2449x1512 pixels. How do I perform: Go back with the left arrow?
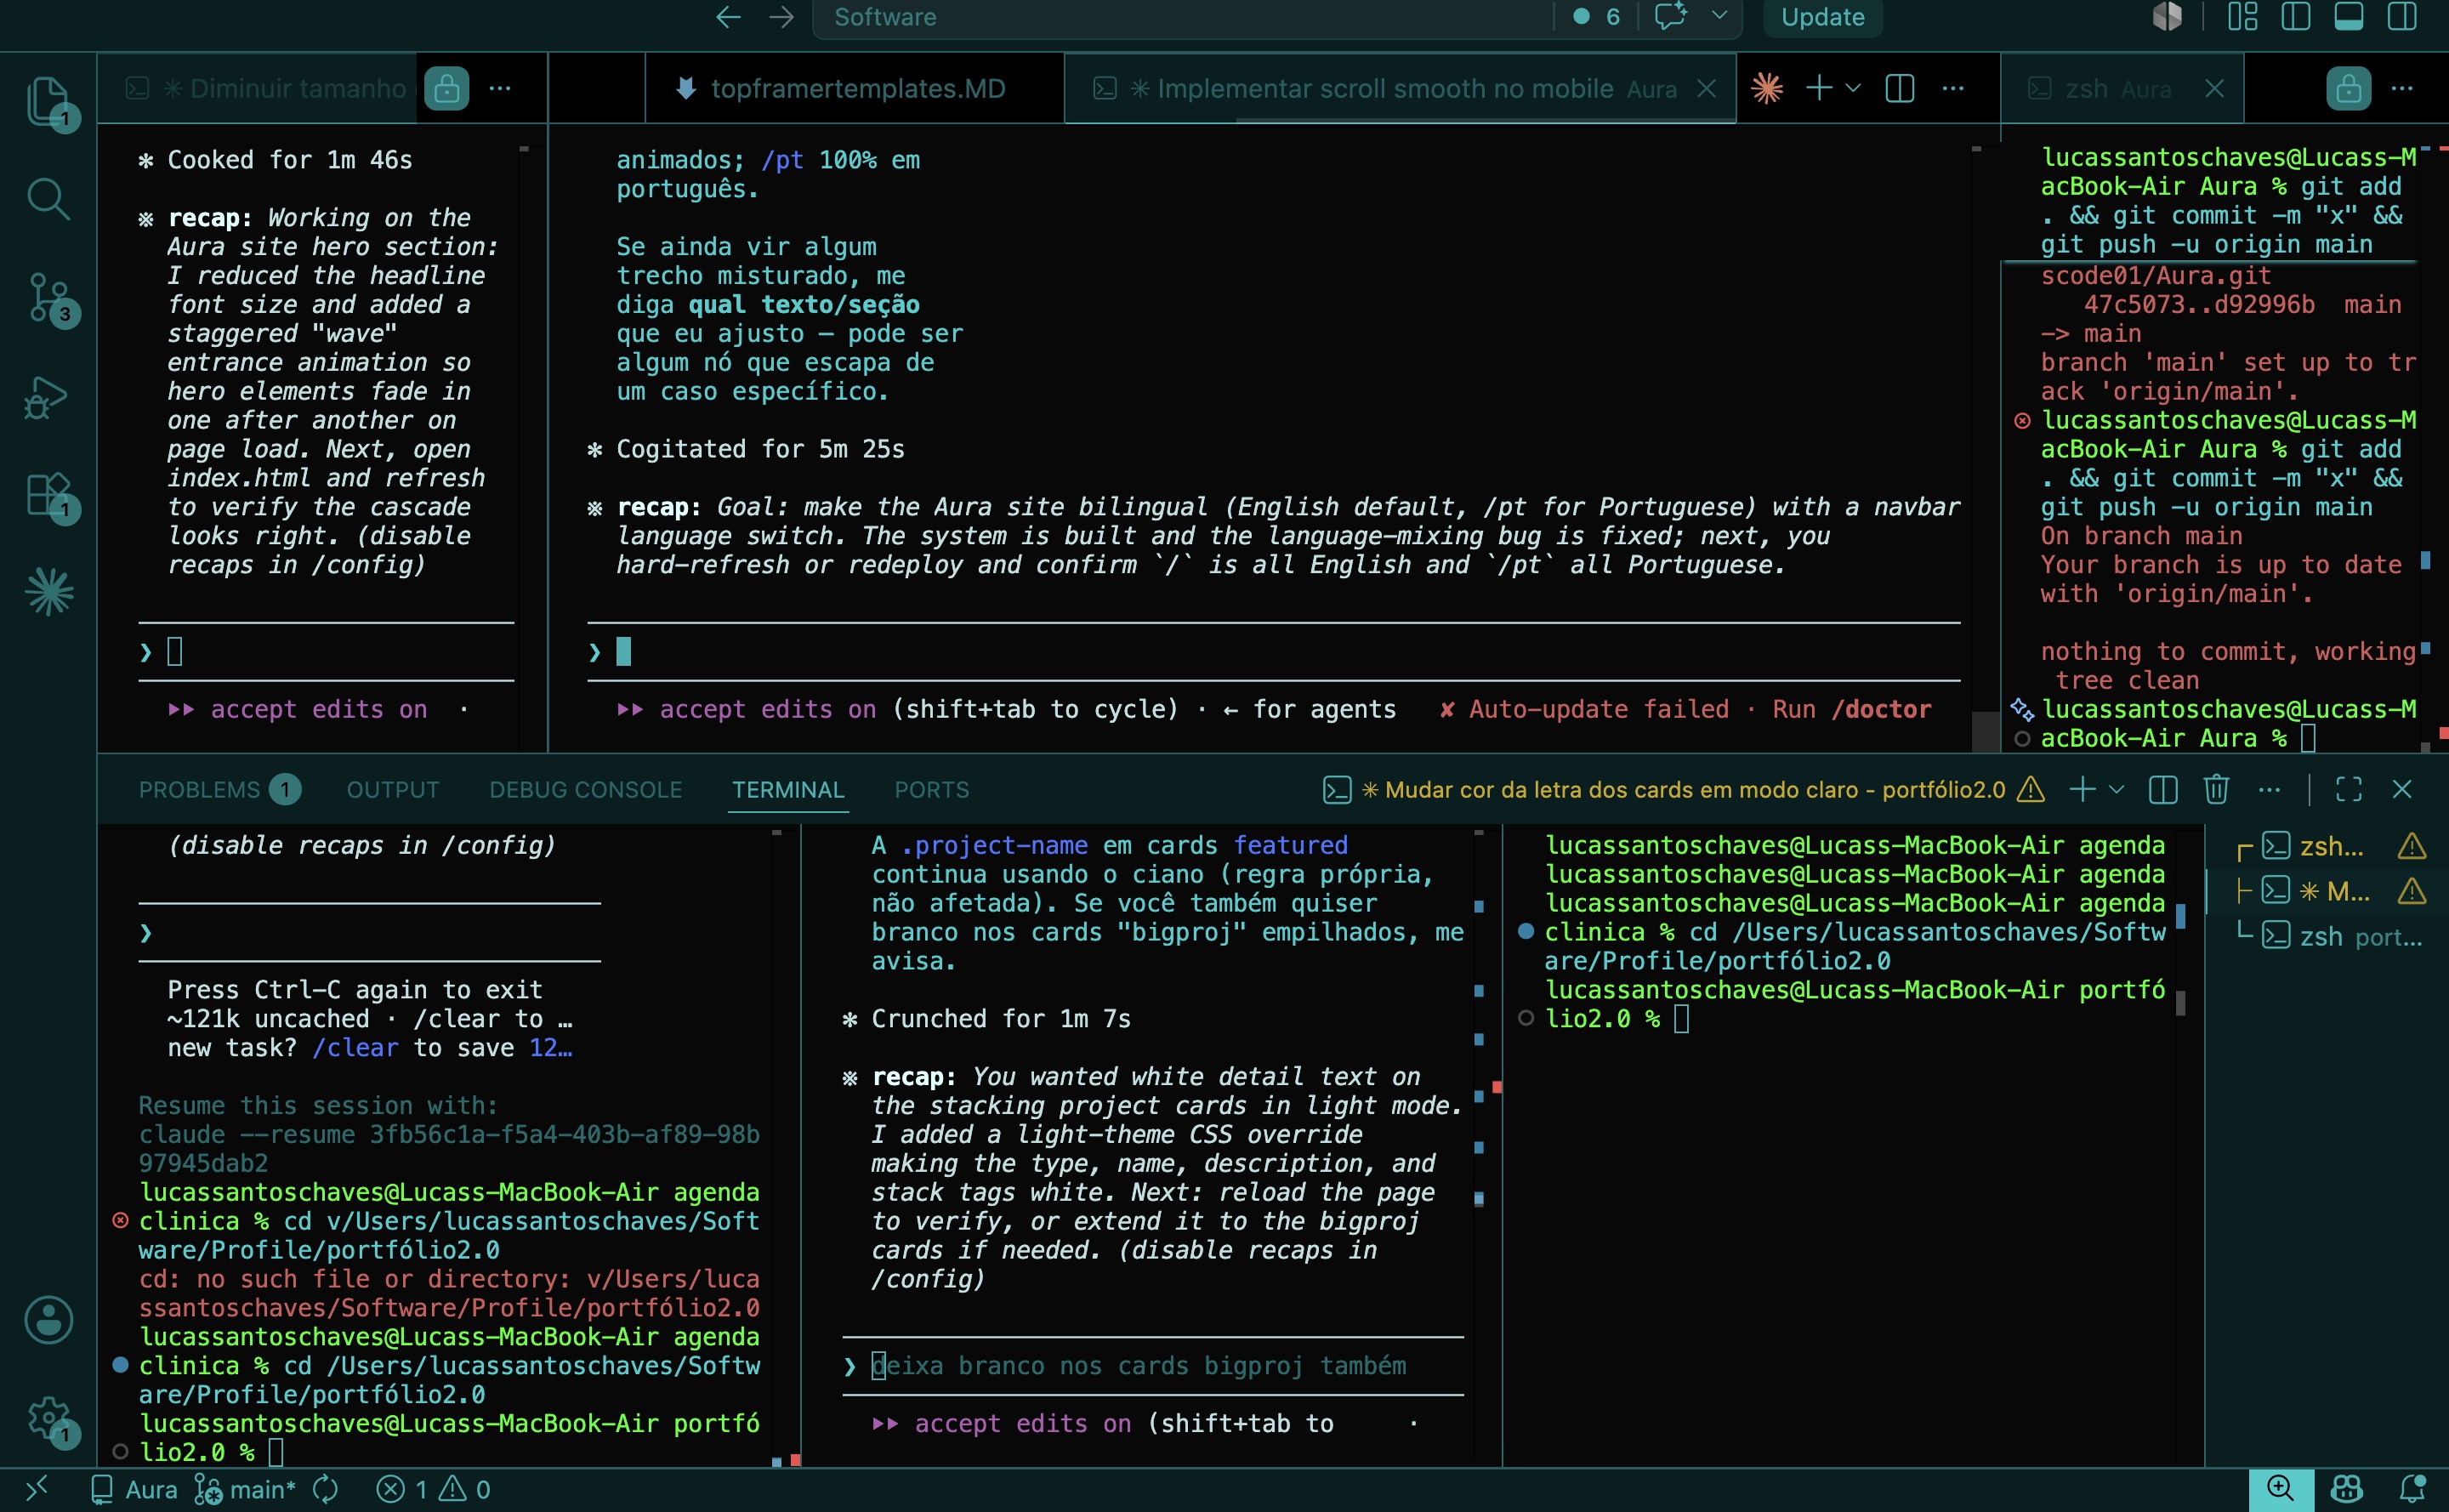point(728,17)
